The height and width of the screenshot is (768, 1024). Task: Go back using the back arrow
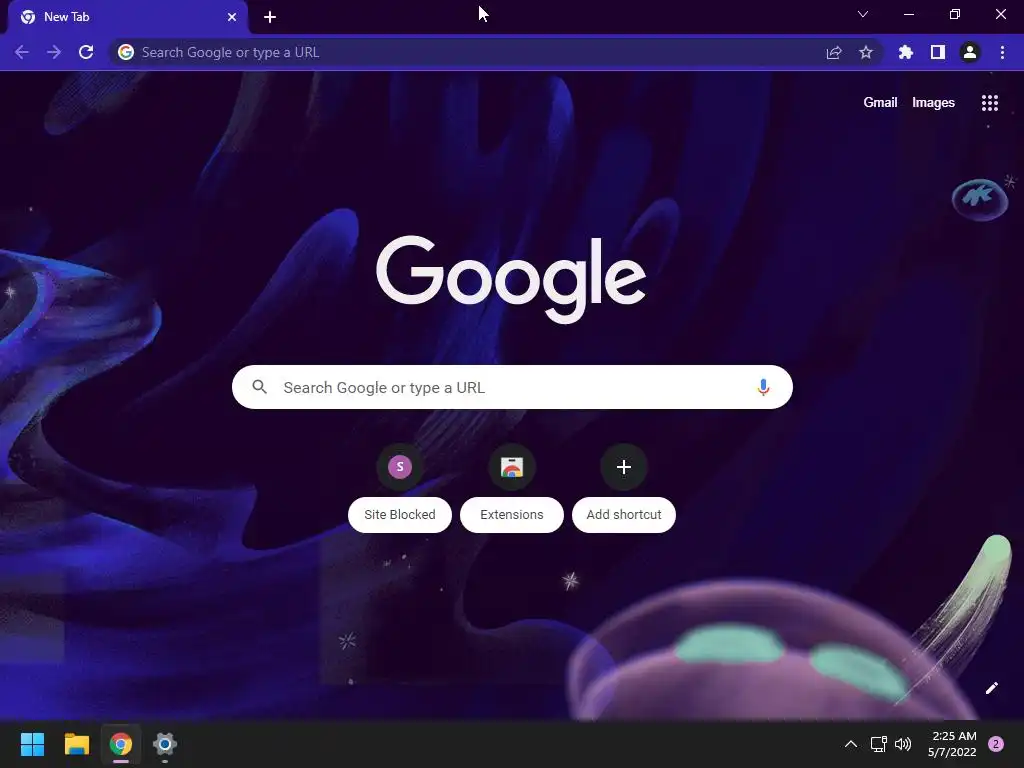click(x=22, y=52)
